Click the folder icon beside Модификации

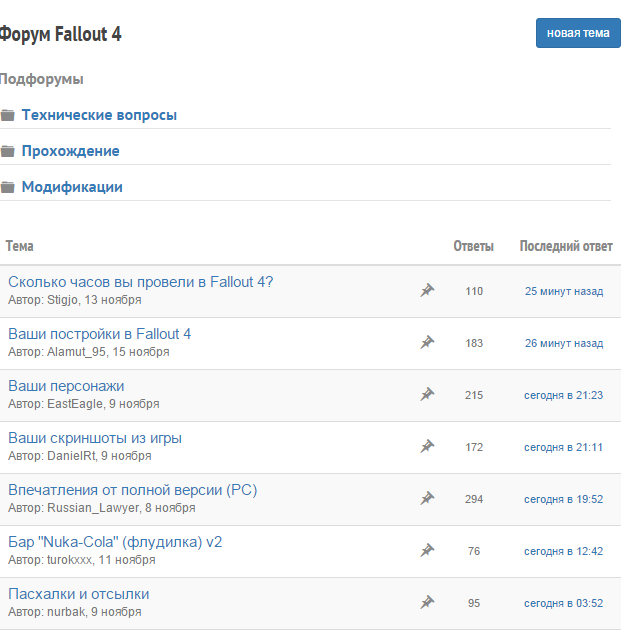pyautogui.click(x=7, y=188)
